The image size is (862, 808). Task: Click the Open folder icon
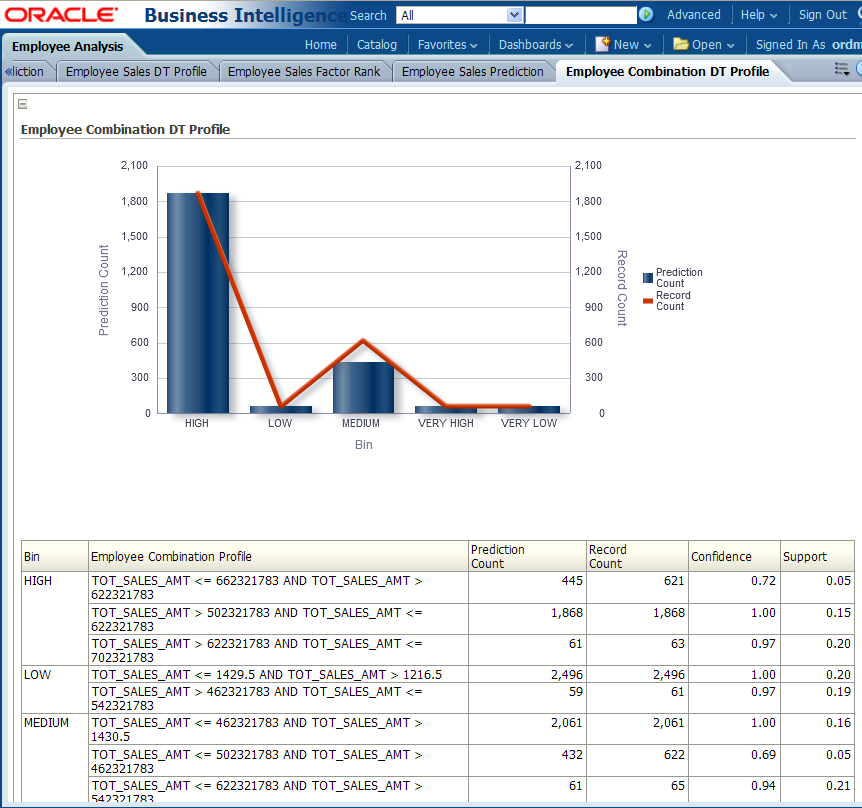pos(680,44)
